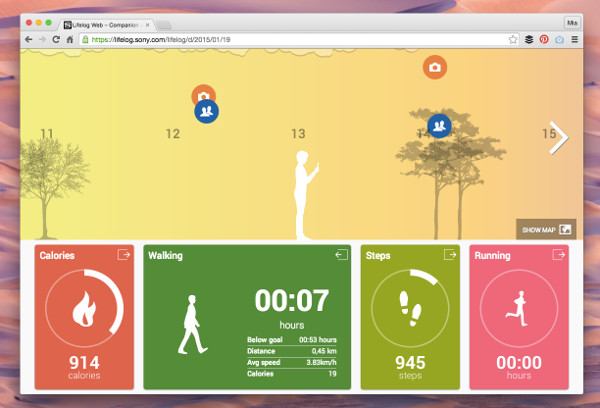Reload the Lifelog page
The image size is (600, 408).
pyautogui.click(x=56, y=39)
